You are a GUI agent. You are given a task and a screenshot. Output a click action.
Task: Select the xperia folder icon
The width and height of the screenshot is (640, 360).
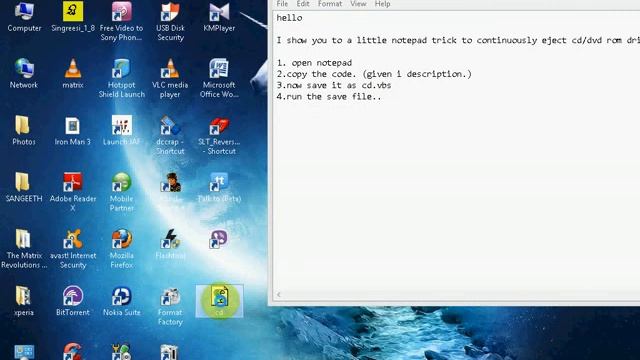click(x=23, y=301)
